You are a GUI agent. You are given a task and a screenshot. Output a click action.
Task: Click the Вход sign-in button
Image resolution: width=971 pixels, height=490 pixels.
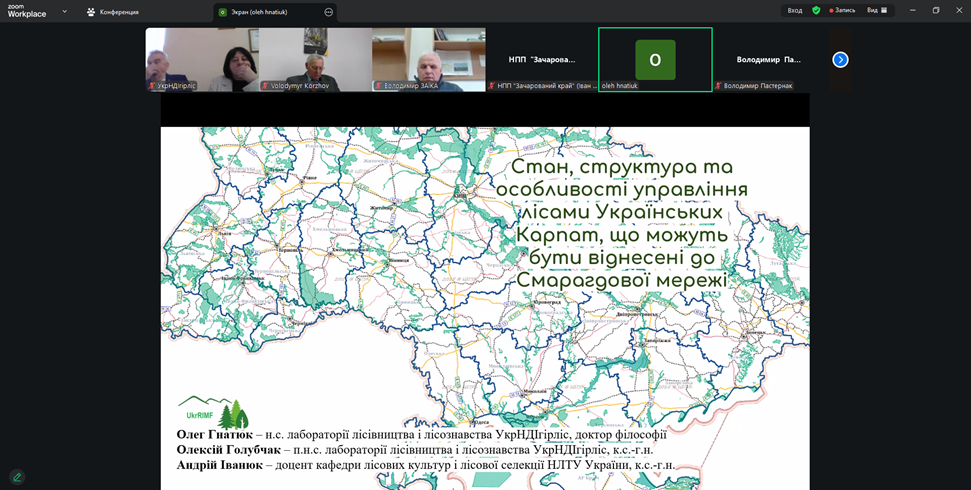point(794,11)
